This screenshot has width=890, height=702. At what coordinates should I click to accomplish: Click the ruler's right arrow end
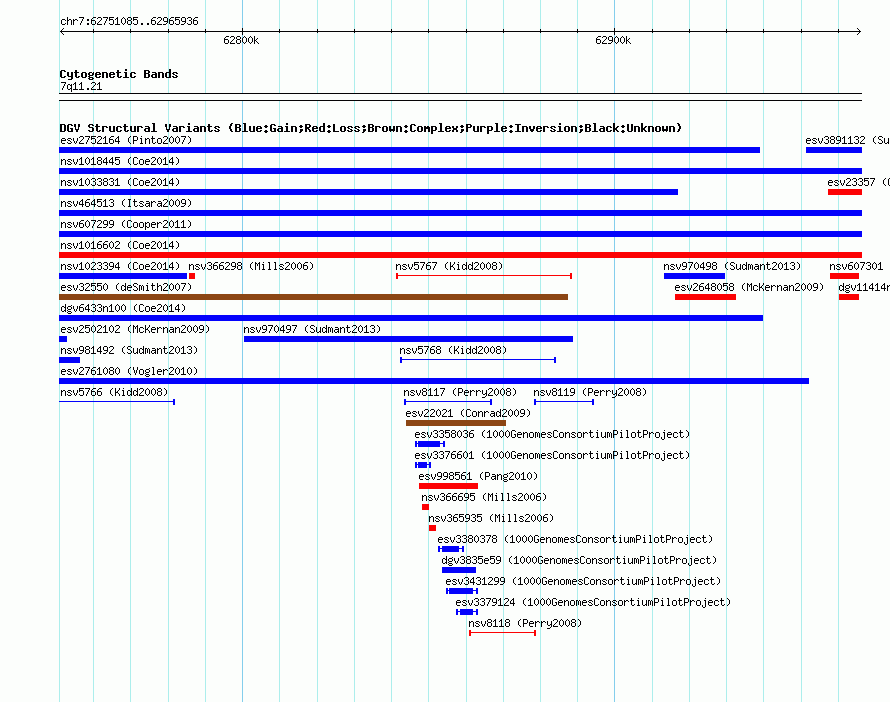point(859,31)
